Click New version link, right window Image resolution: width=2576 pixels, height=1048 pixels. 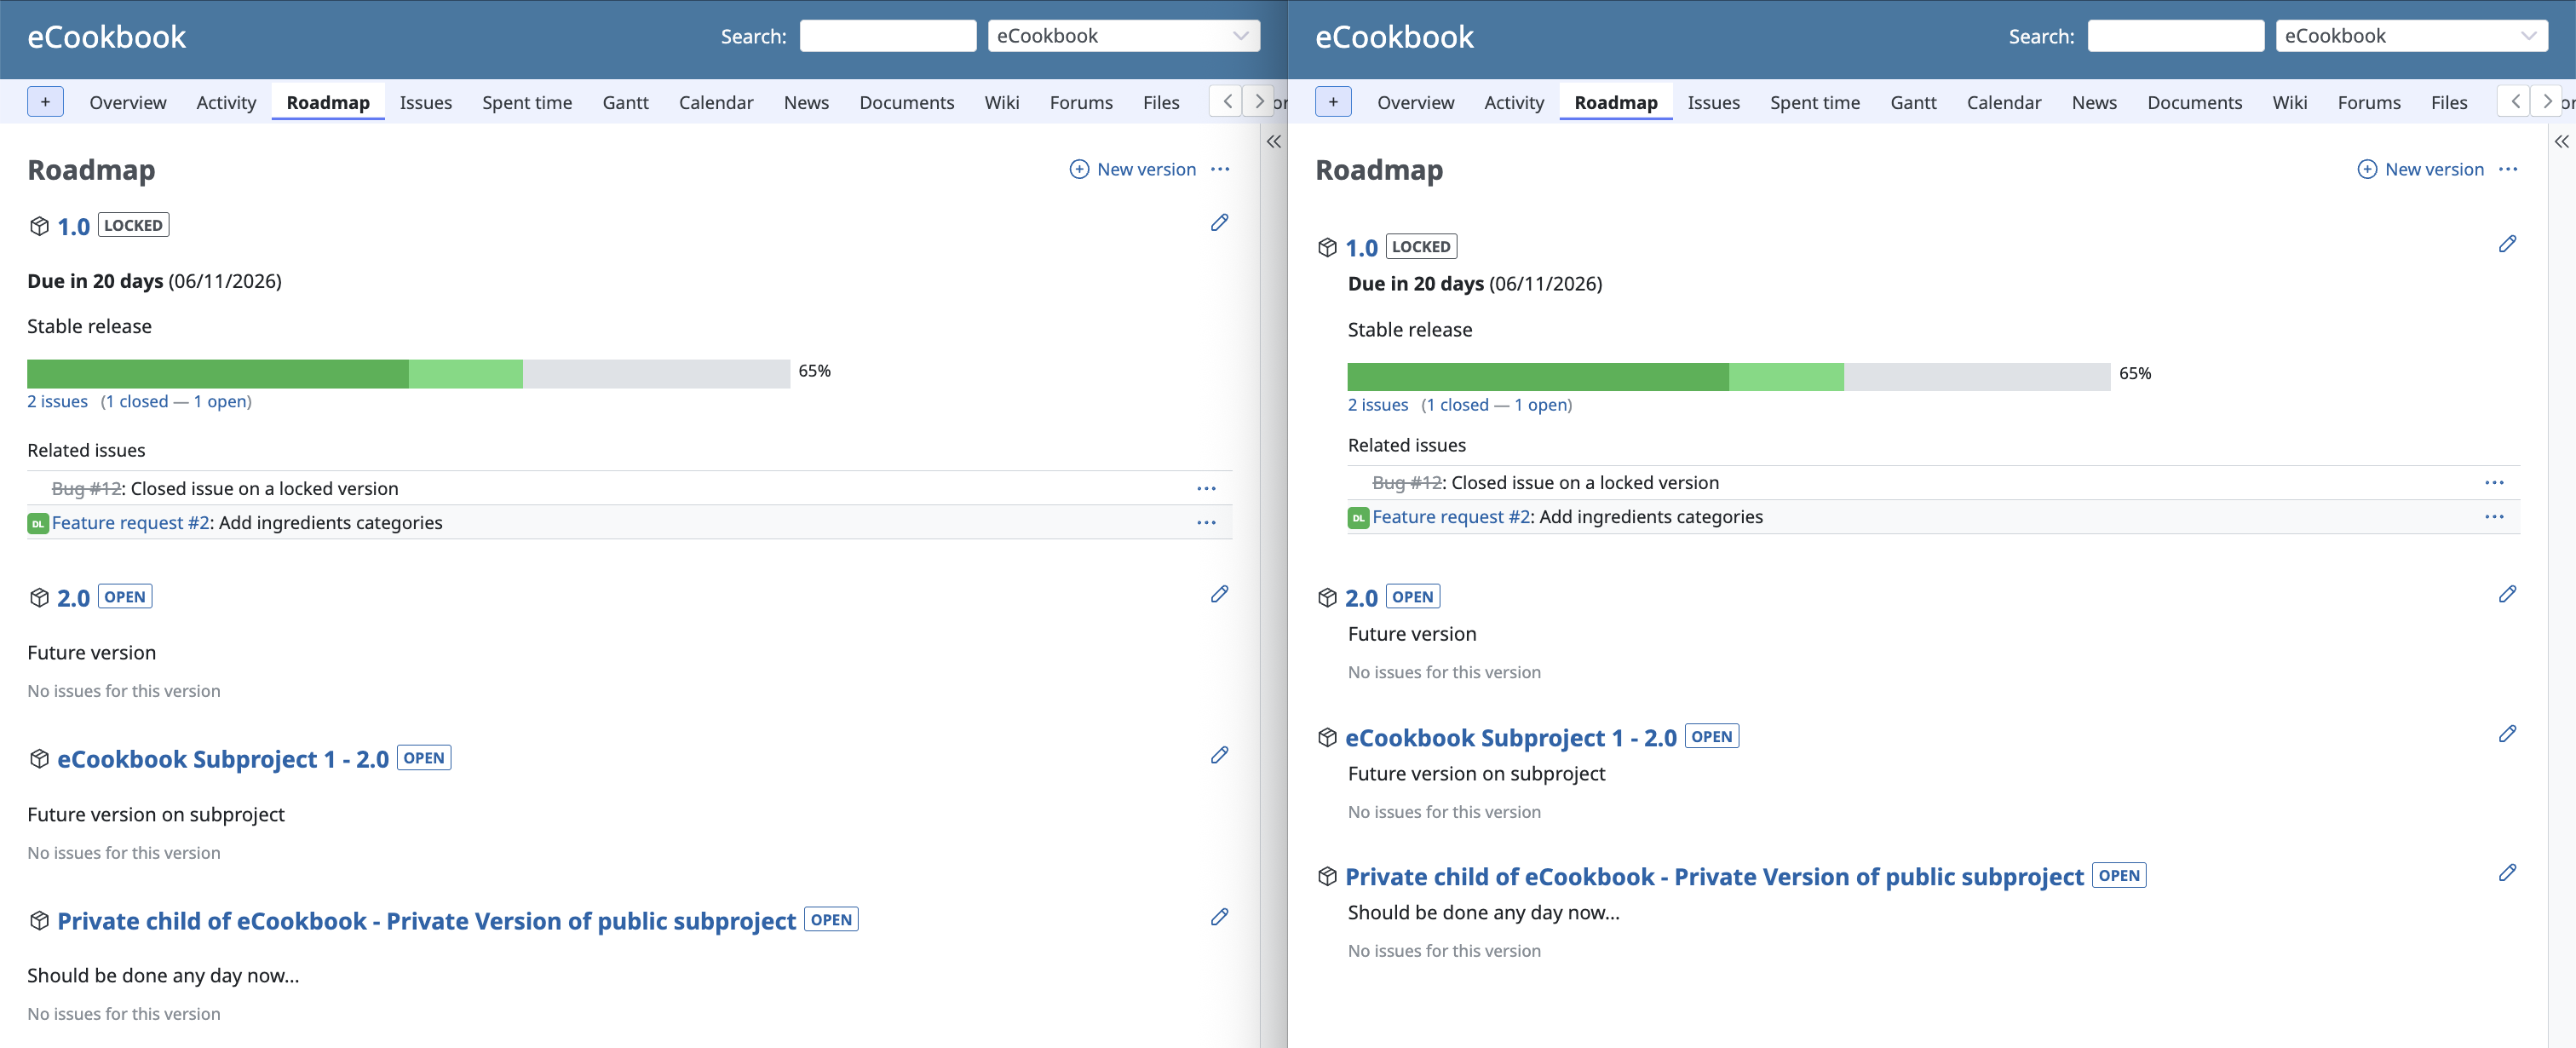[x=2421, y=169]
